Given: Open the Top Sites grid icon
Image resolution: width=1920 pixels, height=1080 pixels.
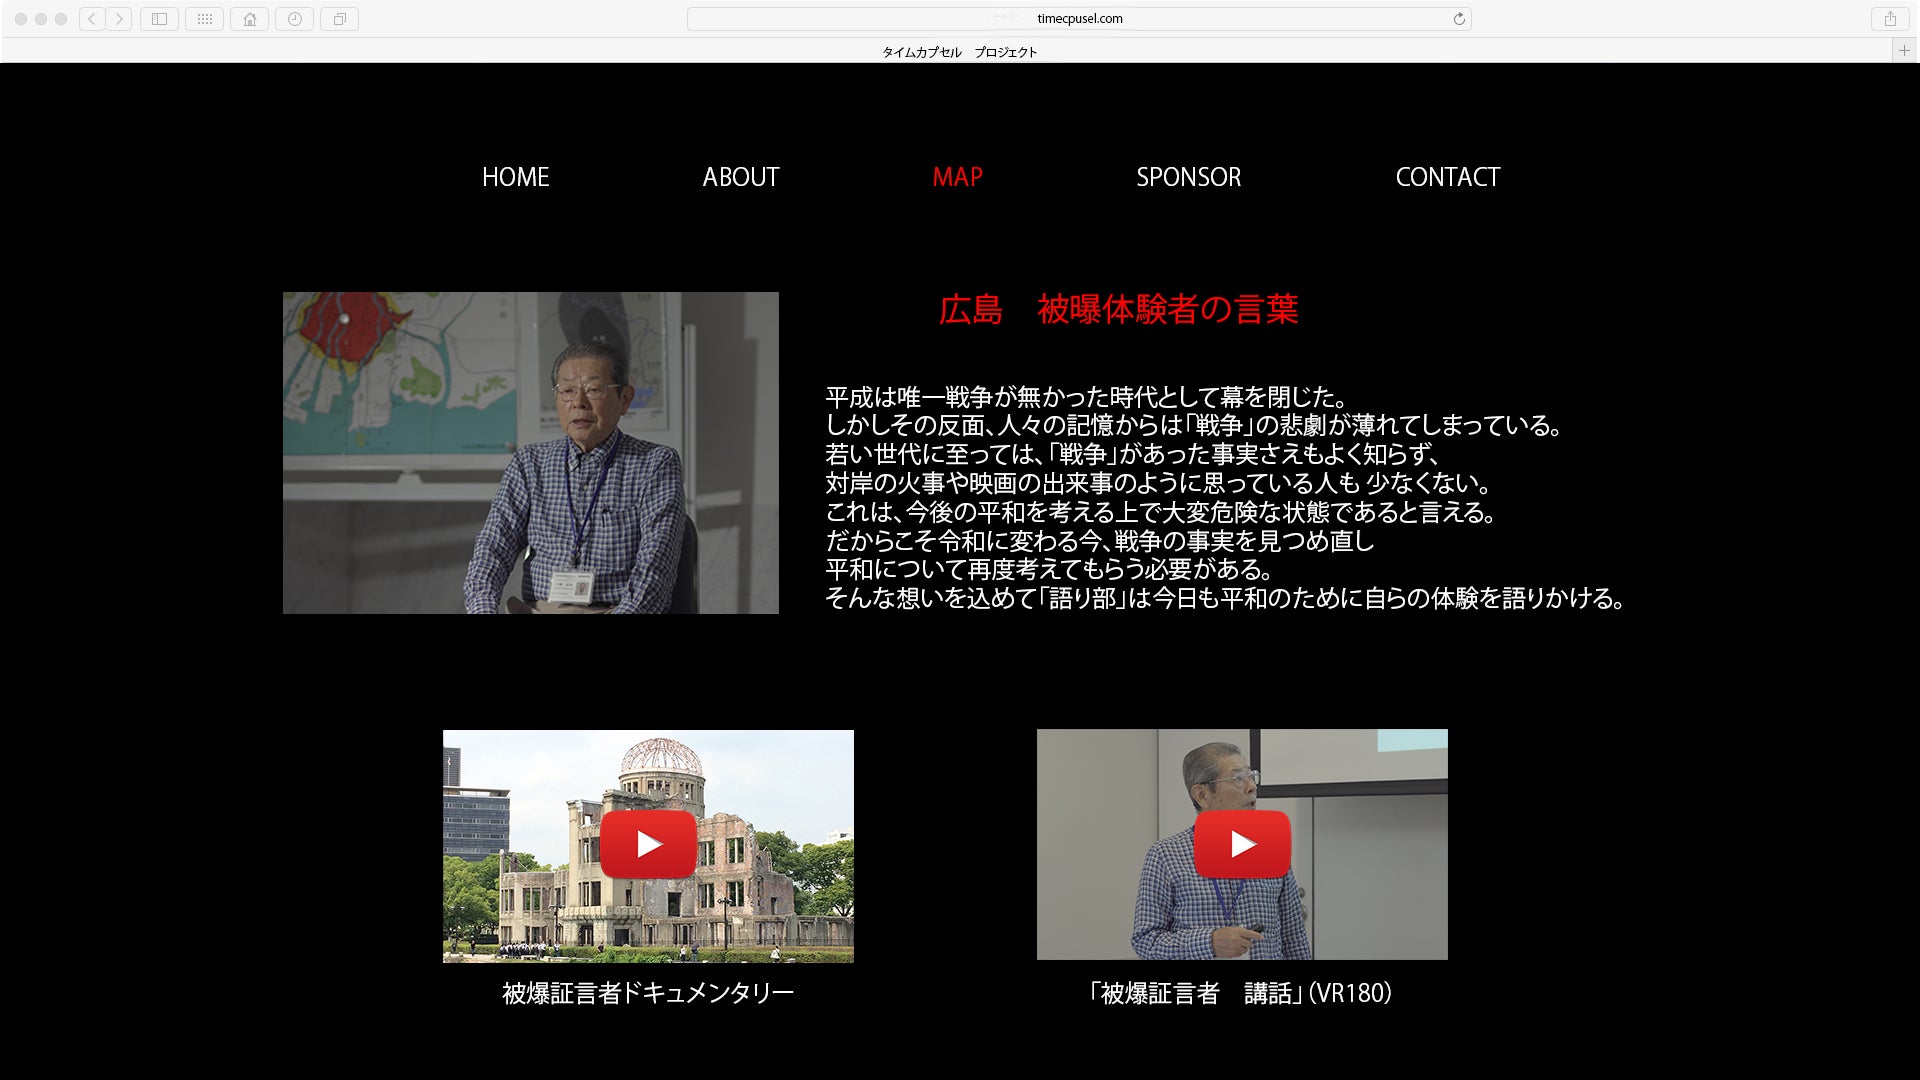Looking at the screenshot, I should pos(204,19).
